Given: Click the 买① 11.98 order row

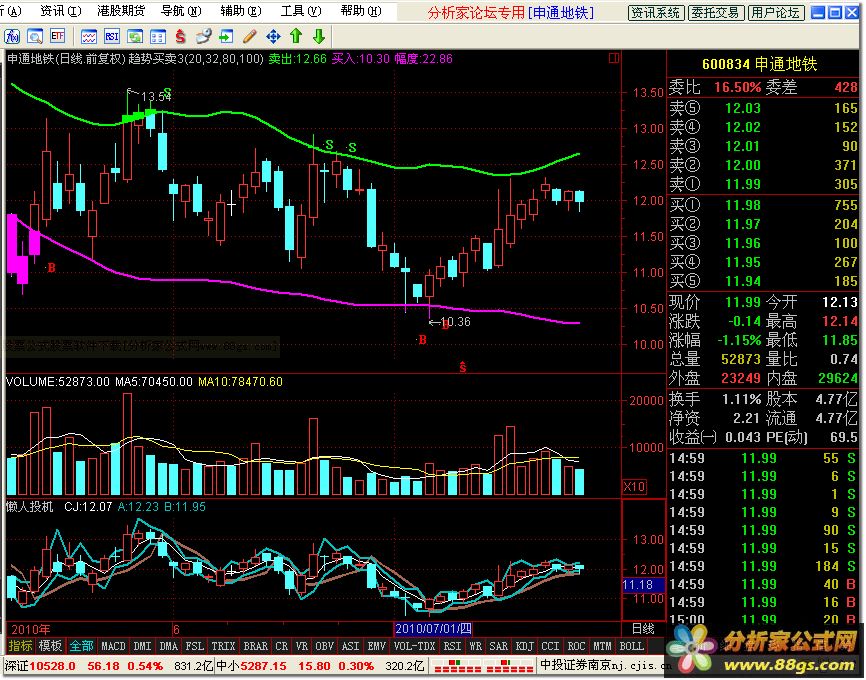Looking at the screenshot, I should [763, 205].
